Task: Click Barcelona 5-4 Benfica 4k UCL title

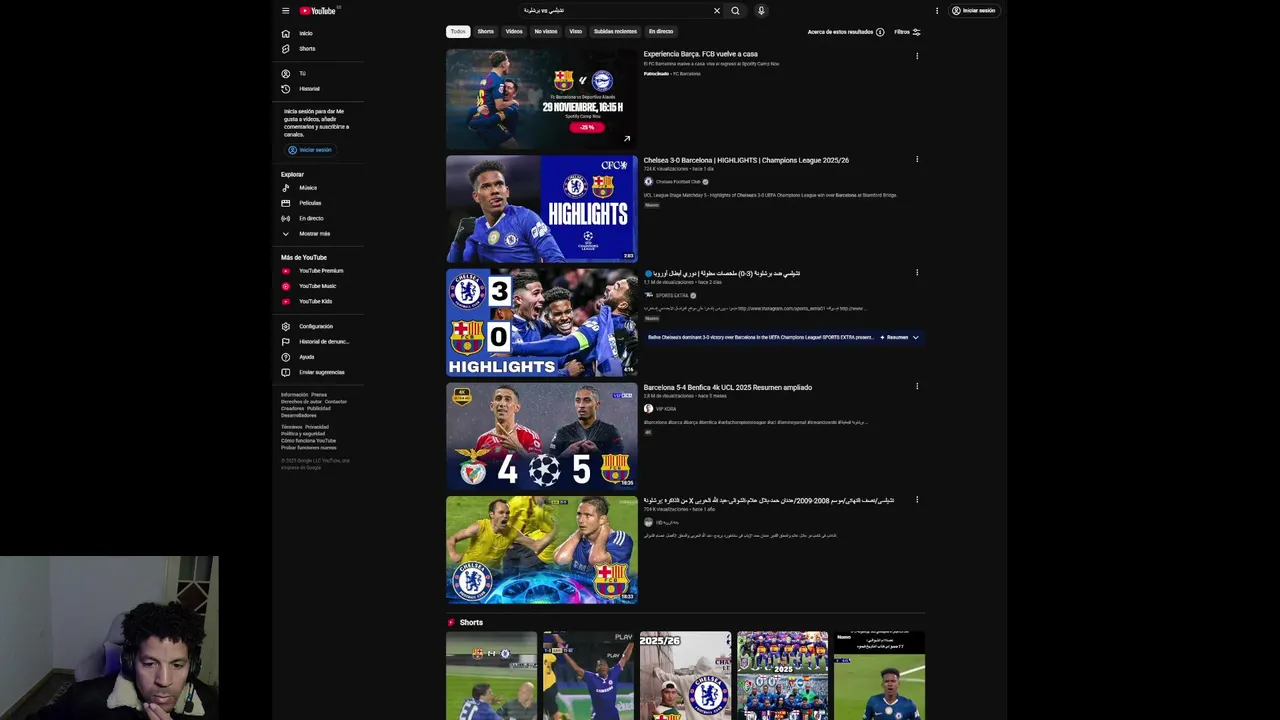Action: point(727,387)
